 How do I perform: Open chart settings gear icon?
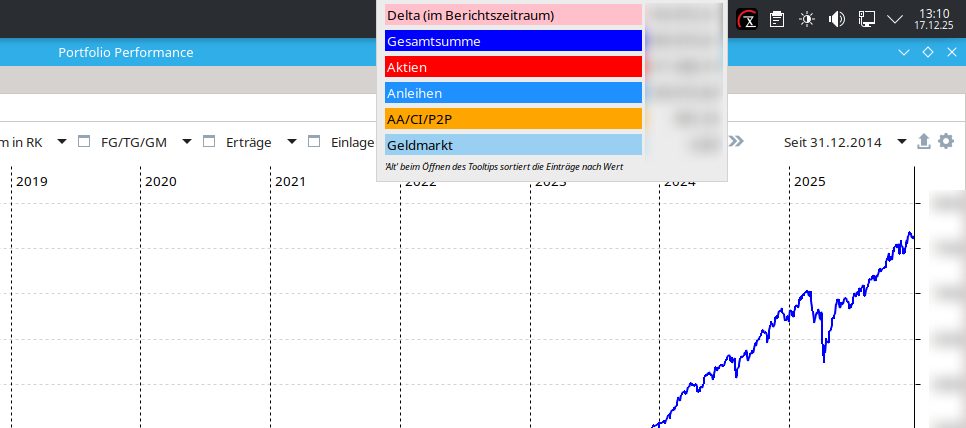pos(946,142)
